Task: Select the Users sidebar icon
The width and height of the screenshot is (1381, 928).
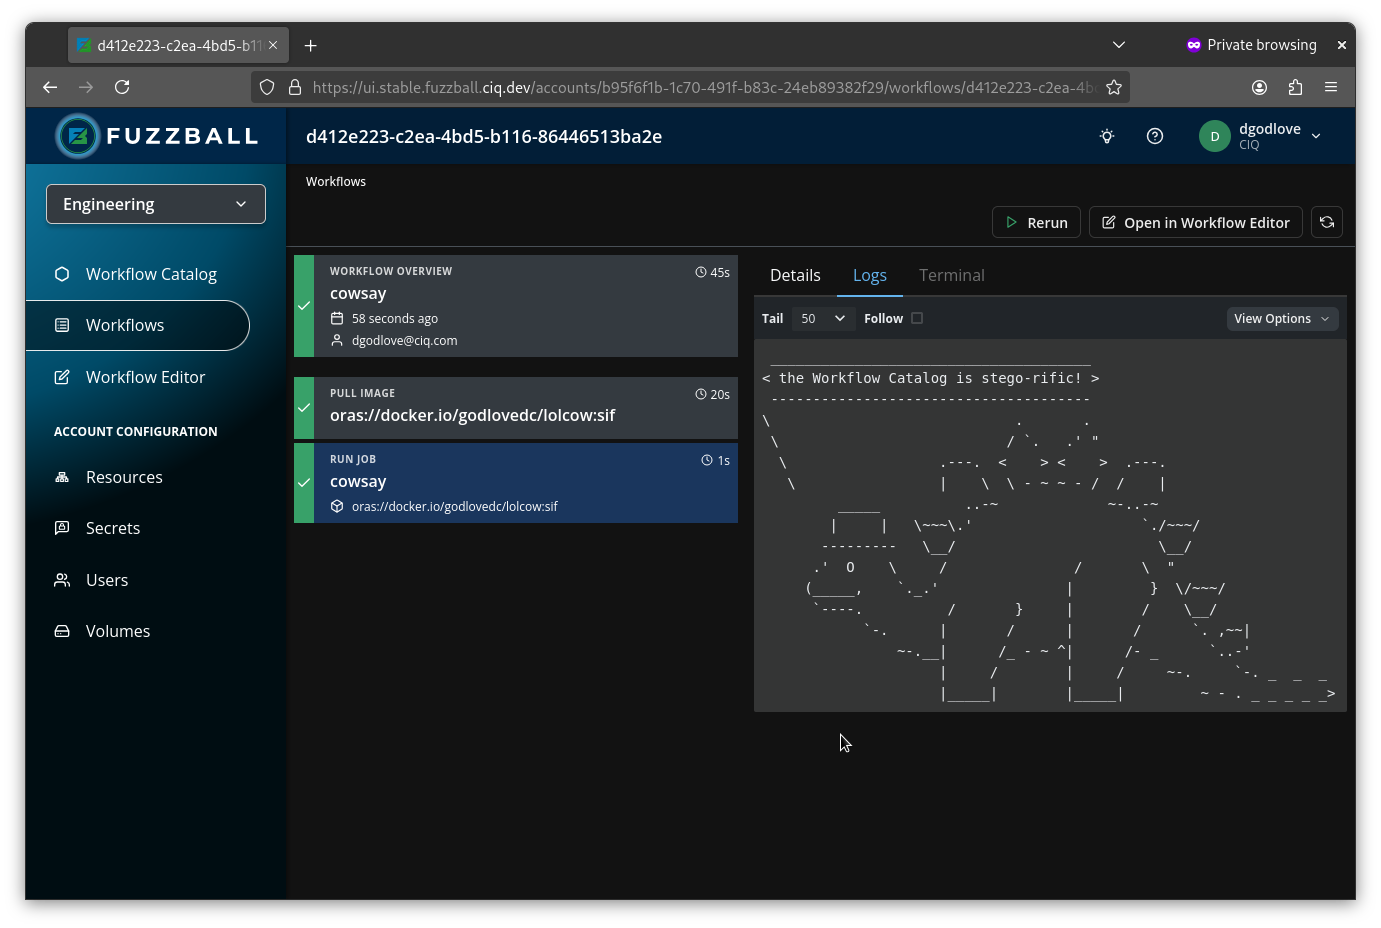Action: click(61, 580)
